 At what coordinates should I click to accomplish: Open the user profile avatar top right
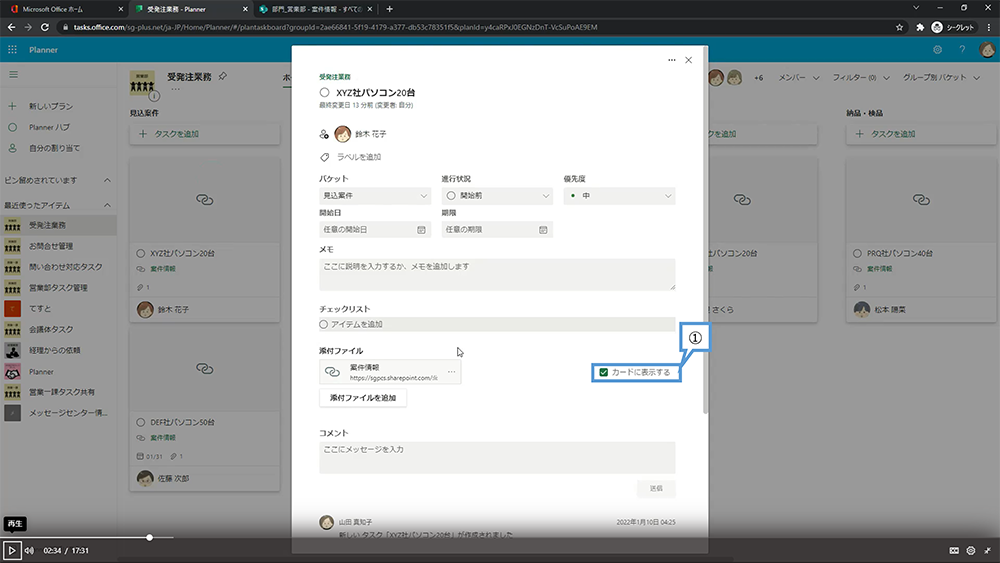click(987, 50)
